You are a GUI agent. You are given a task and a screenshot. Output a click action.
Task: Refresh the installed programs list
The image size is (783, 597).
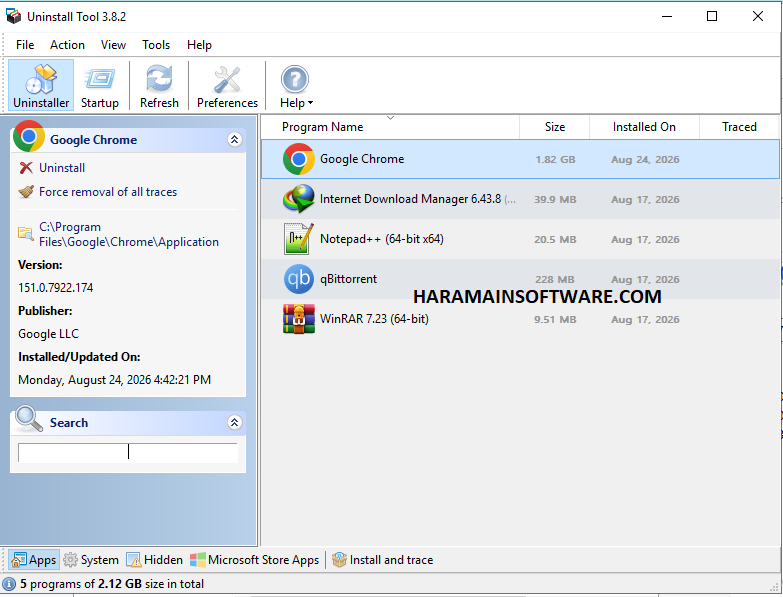coord(159,85)
